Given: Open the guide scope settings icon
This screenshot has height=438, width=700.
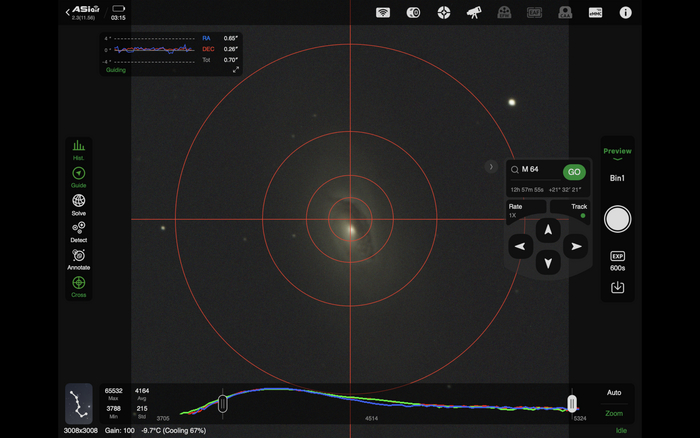Looking at the screenshot, I should pyautogui.click(x=444, y=13).
